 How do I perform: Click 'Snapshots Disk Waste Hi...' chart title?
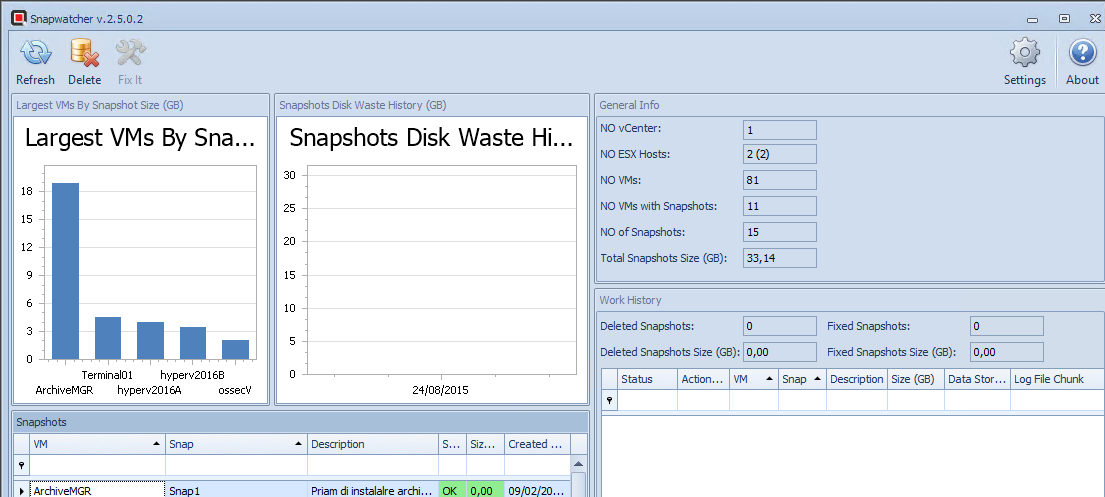pos(431,138)
